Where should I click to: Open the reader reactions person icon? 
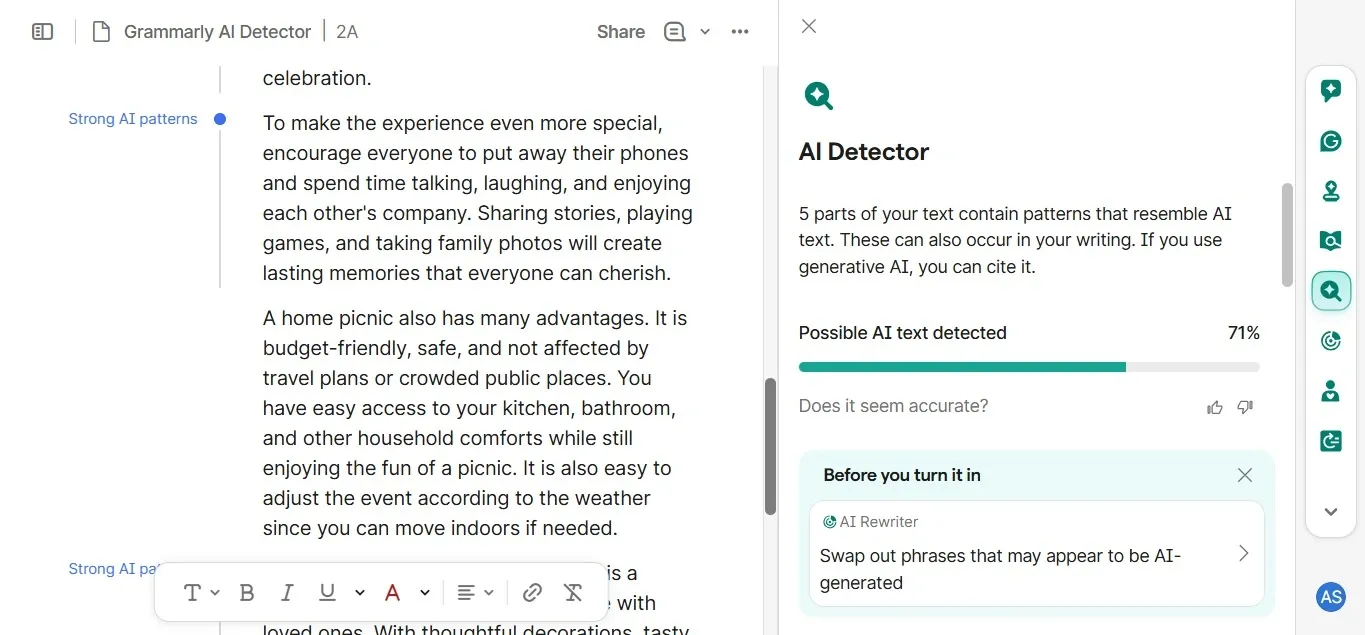(1331, 391)
